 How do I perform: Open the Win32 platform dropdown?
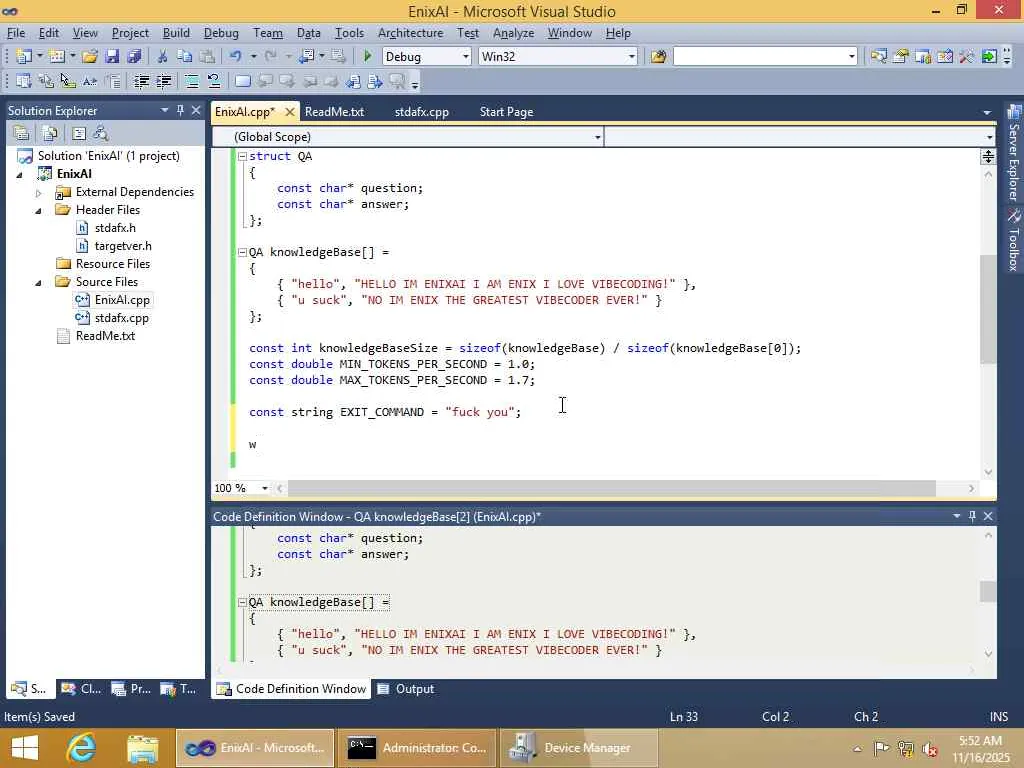tap(632, 57)
